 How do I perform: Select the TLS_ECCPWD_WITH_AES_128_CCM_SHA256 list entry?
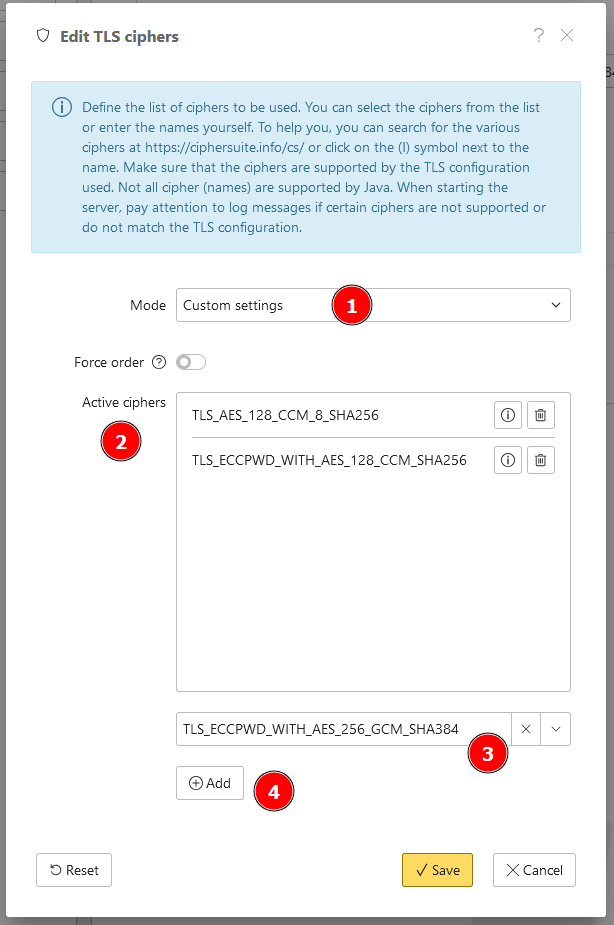pyautogui.click(x=329, y=460)
